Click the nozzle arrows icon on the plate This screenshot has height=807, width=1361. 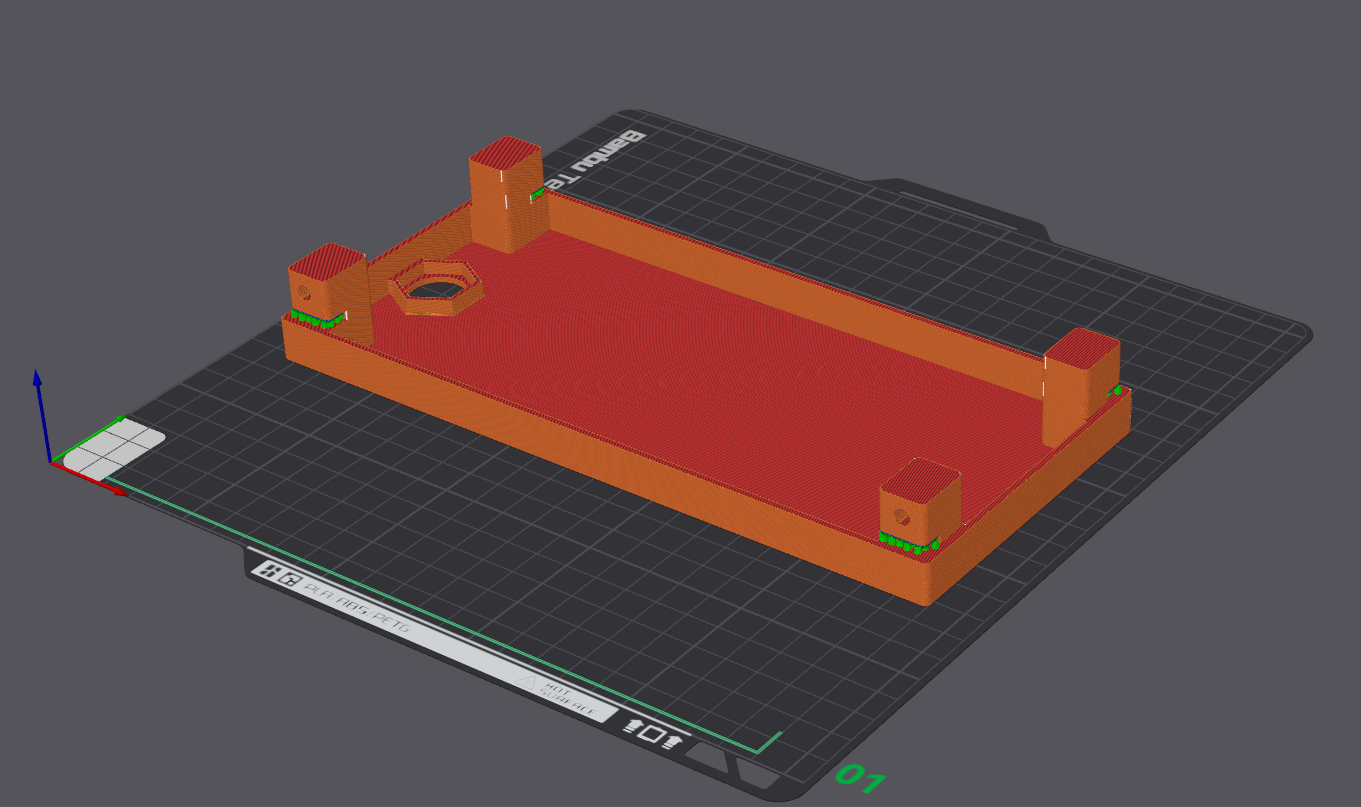(652, 733)
